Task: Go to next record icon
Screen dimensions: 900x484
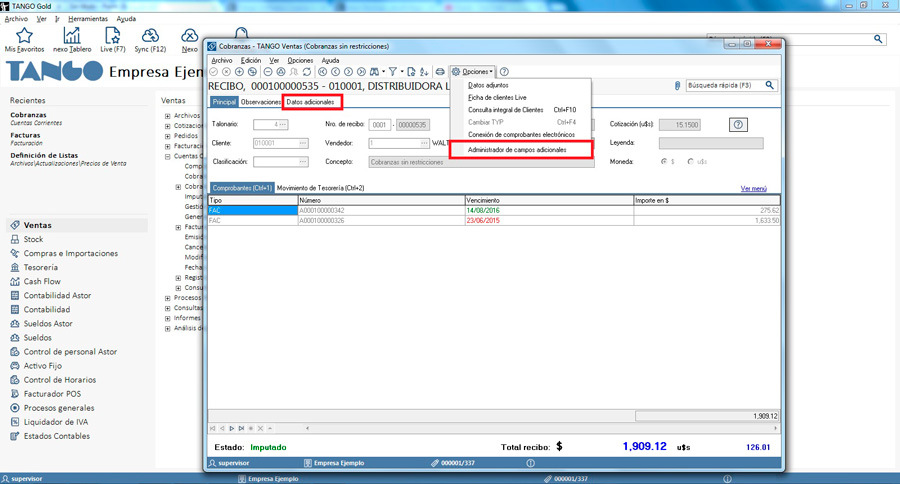Action: click(x=348, y=72)
